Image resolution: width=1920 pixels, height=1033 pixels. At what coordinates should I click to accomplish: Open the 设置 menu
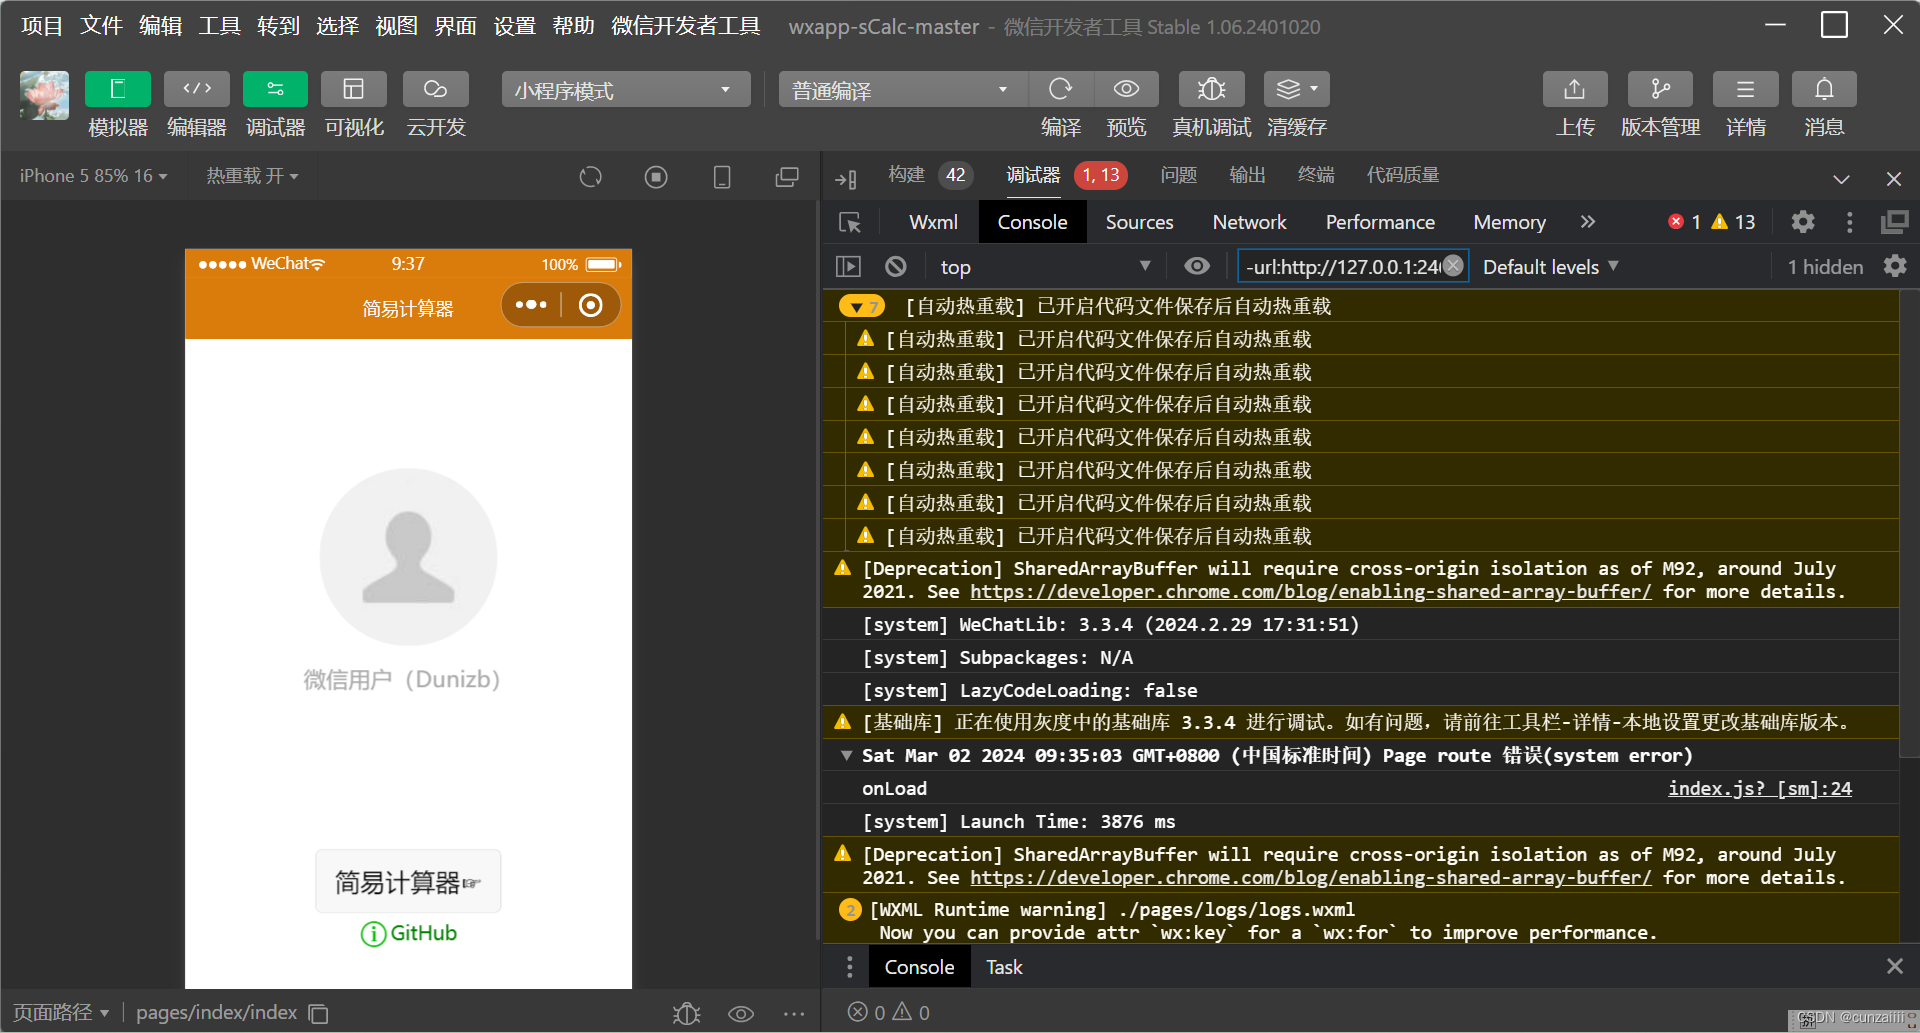click(x=514, y=26)
